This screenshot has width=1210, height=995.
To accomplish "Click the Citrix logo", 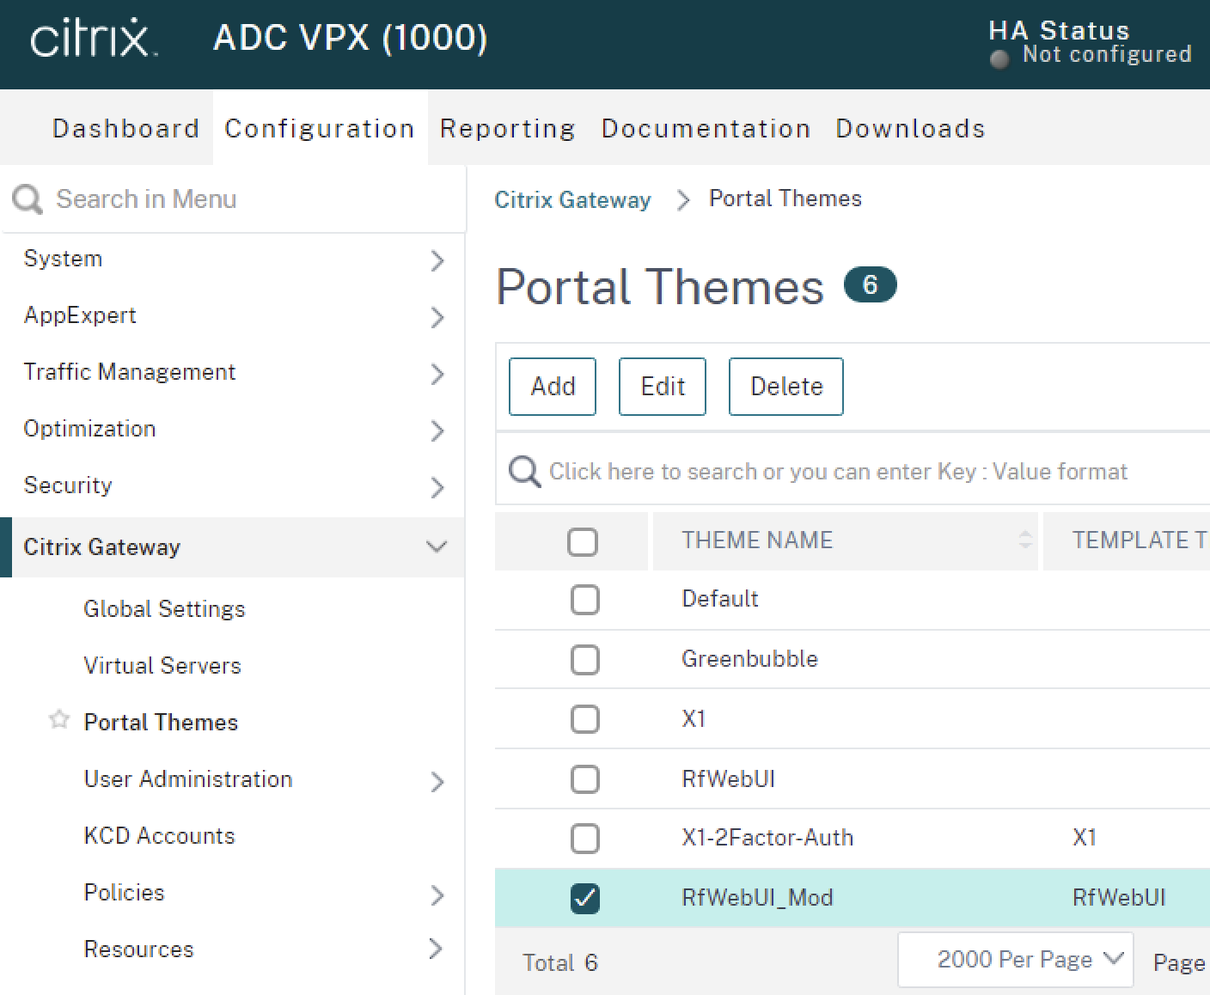I will coord(93,40).
